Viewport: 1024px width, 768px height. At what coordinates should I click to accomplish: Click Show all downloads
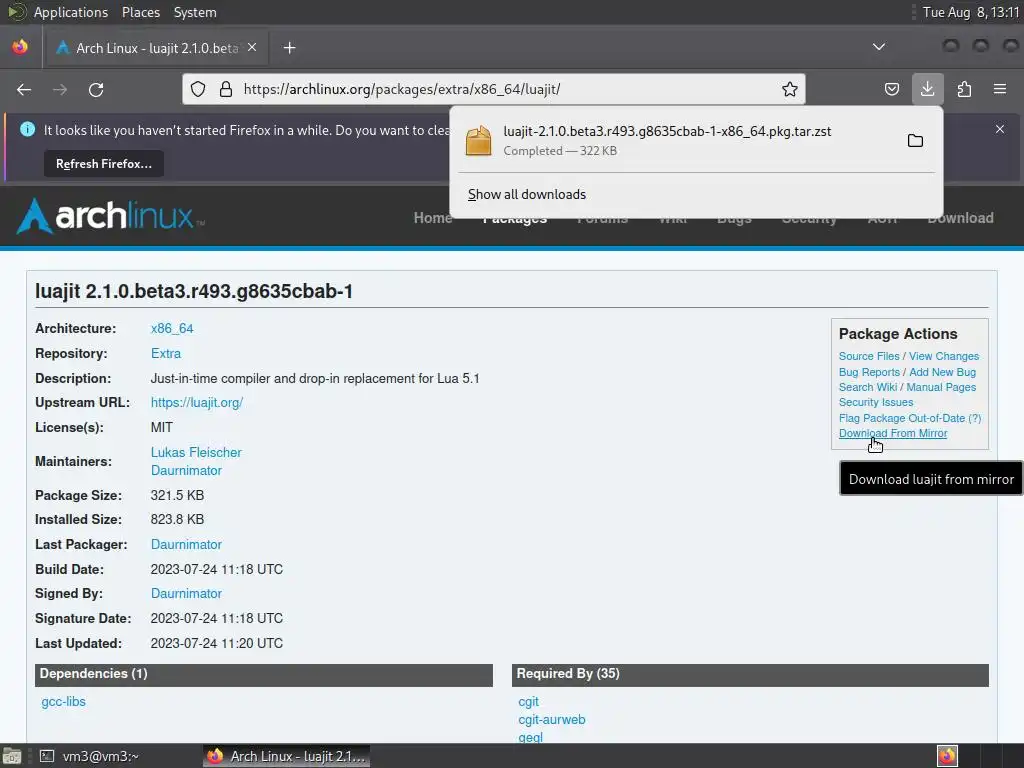click(x=527, y=195)
